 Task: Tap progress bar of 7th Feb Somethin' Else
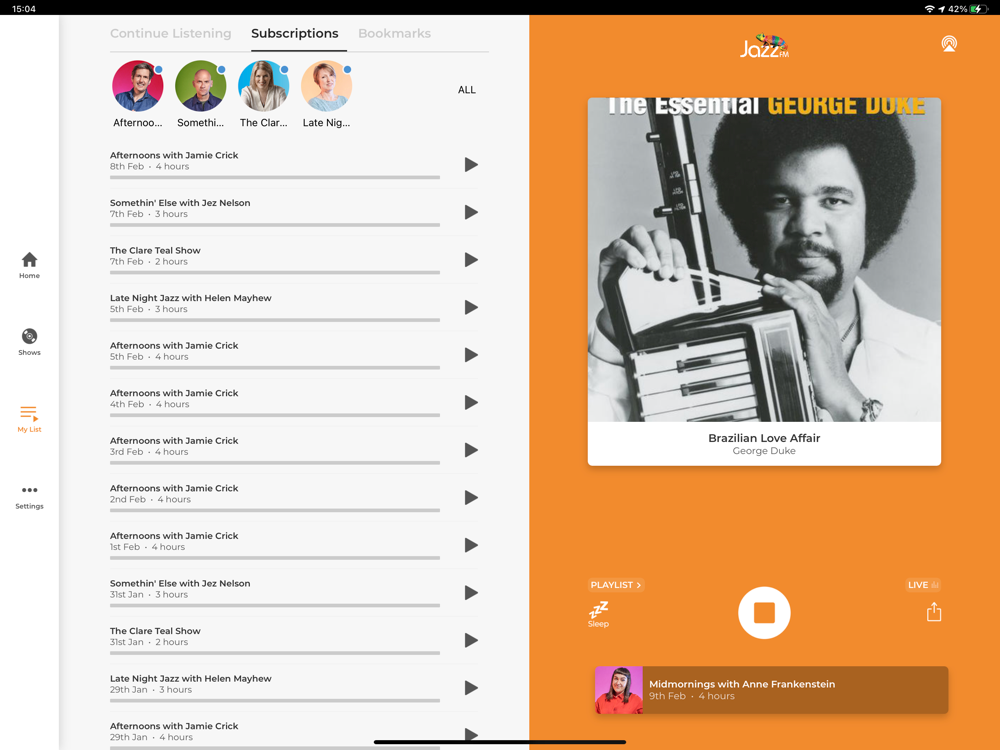pos(275,225)
